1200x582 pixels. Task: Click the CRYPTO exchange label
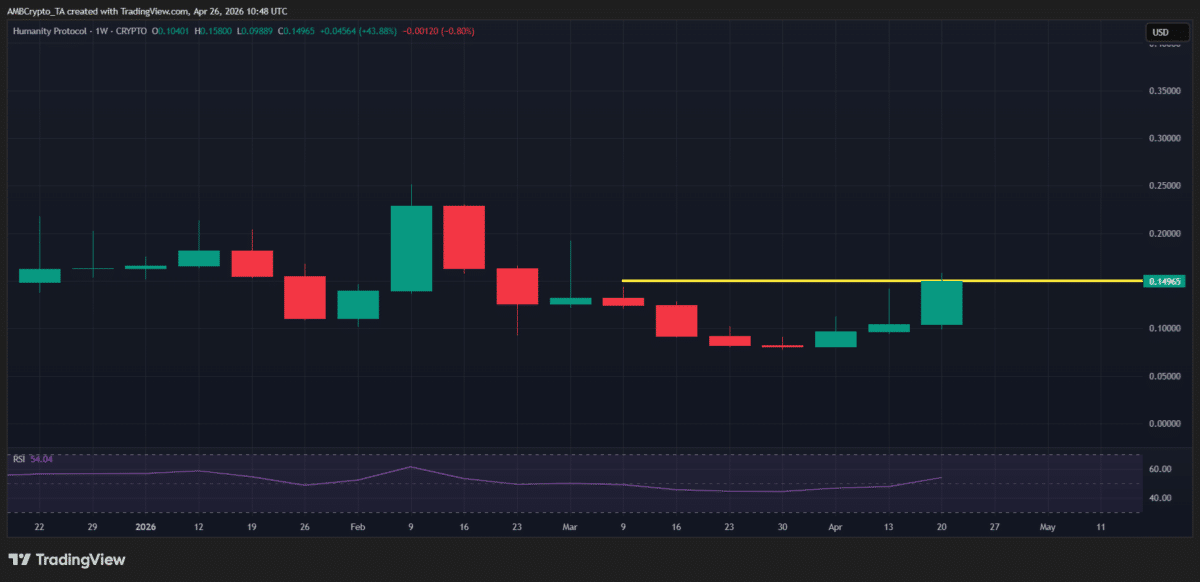point(131,31)
